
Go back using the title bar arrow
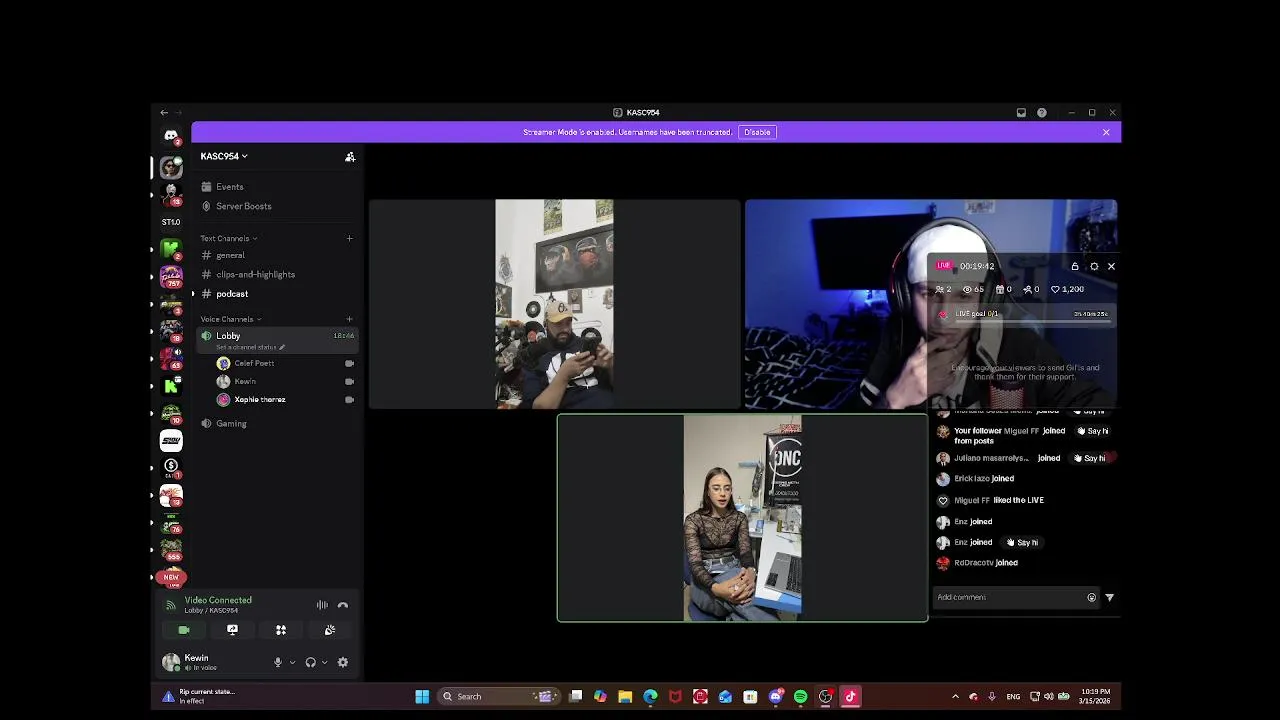164,113
